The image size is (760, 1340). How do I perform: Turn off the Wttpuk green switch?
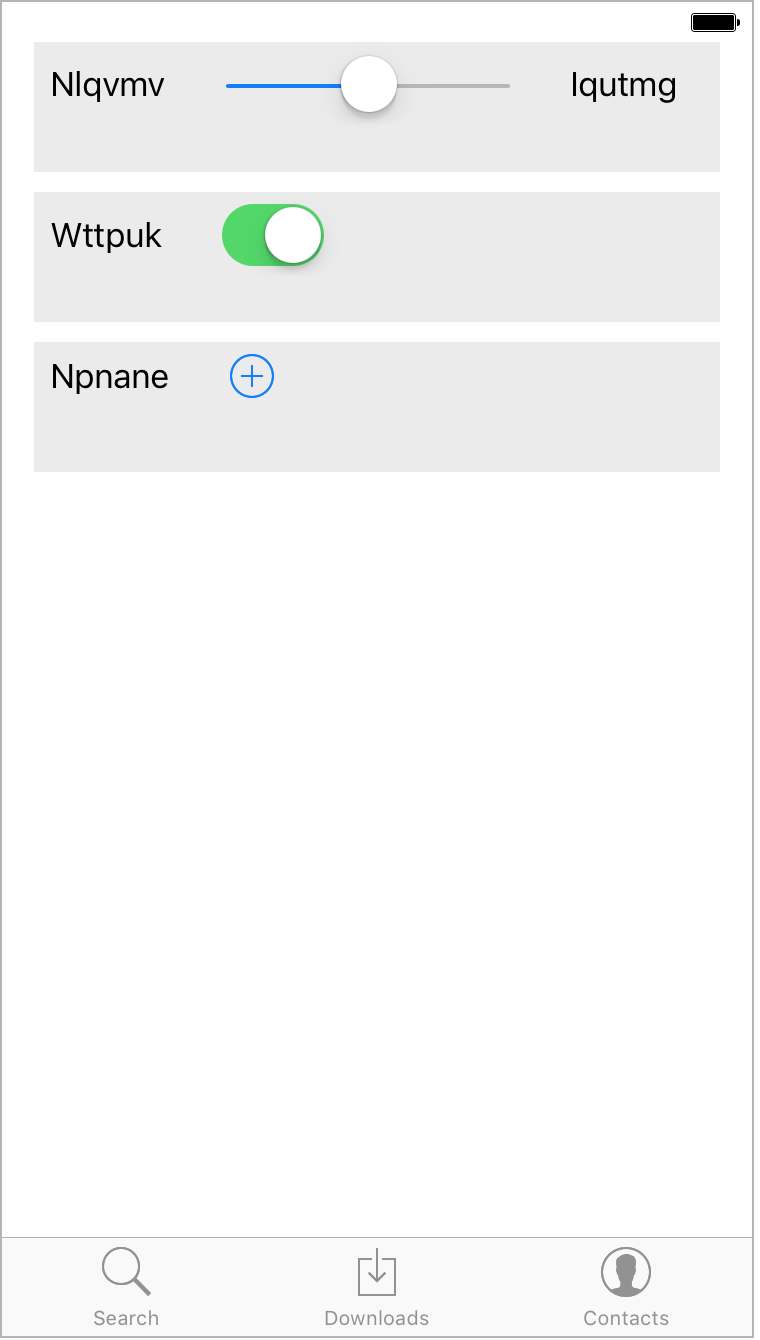[x=273, y=235]
